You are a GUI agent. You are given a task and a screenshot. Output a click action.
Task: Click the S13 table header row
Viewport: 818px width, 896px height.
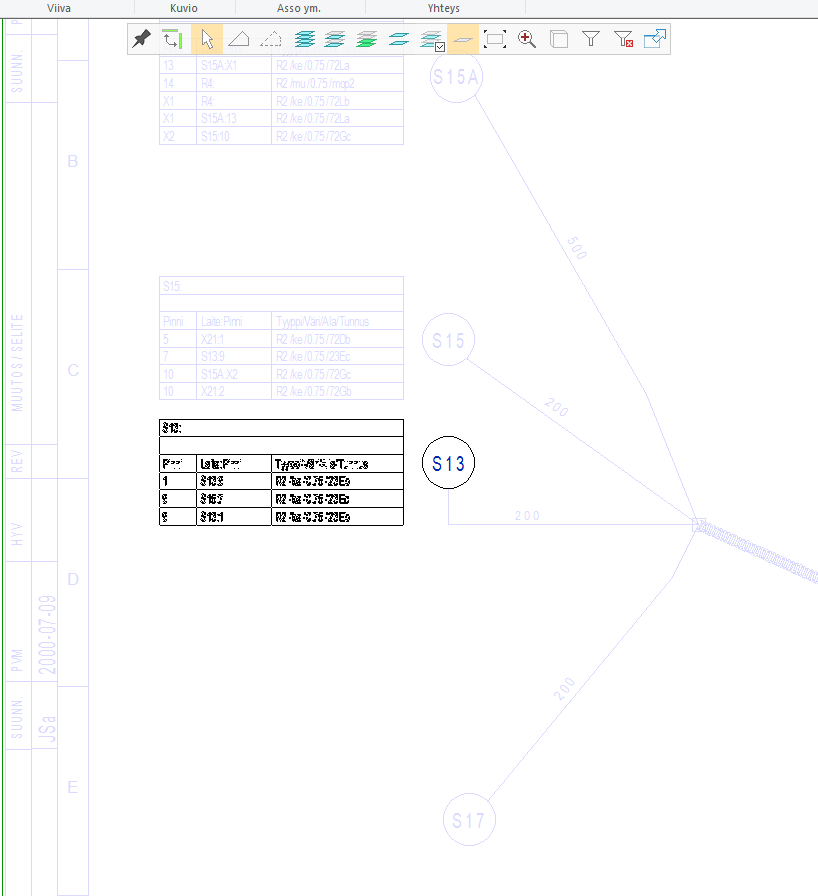point(281,428)
